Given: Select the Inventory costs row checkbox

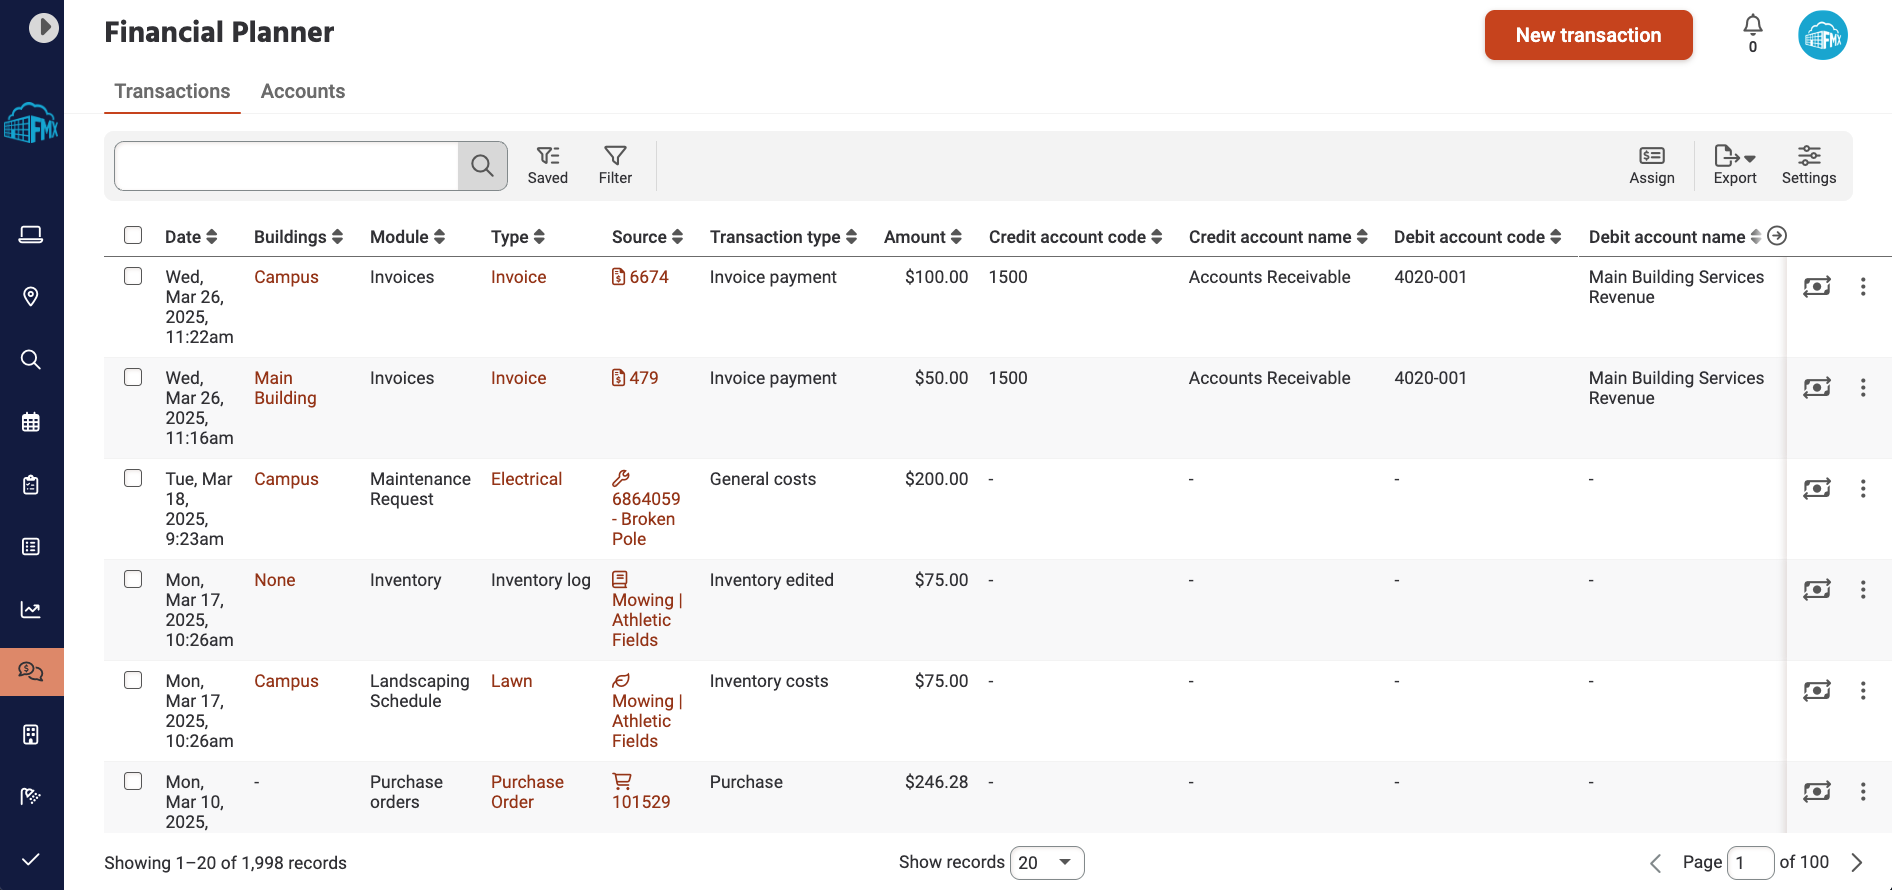Looking at the screenshot, I should click(133, 680).
